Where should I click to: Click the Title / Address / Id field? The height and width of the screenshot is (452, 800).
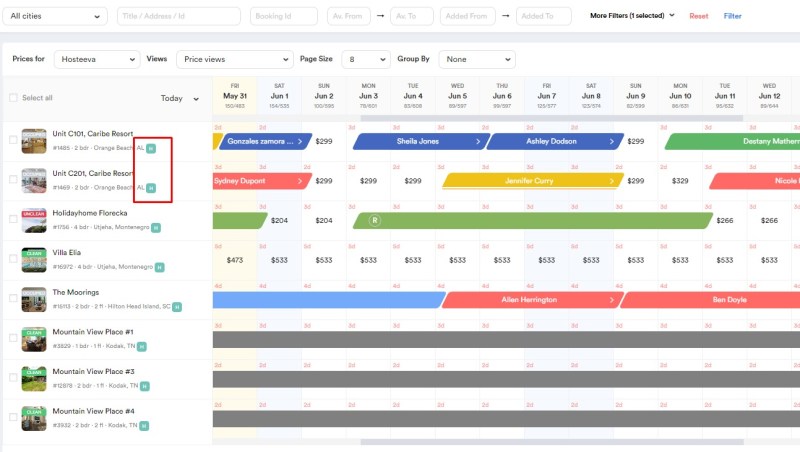pyautogui.click(x=178, y=16)
